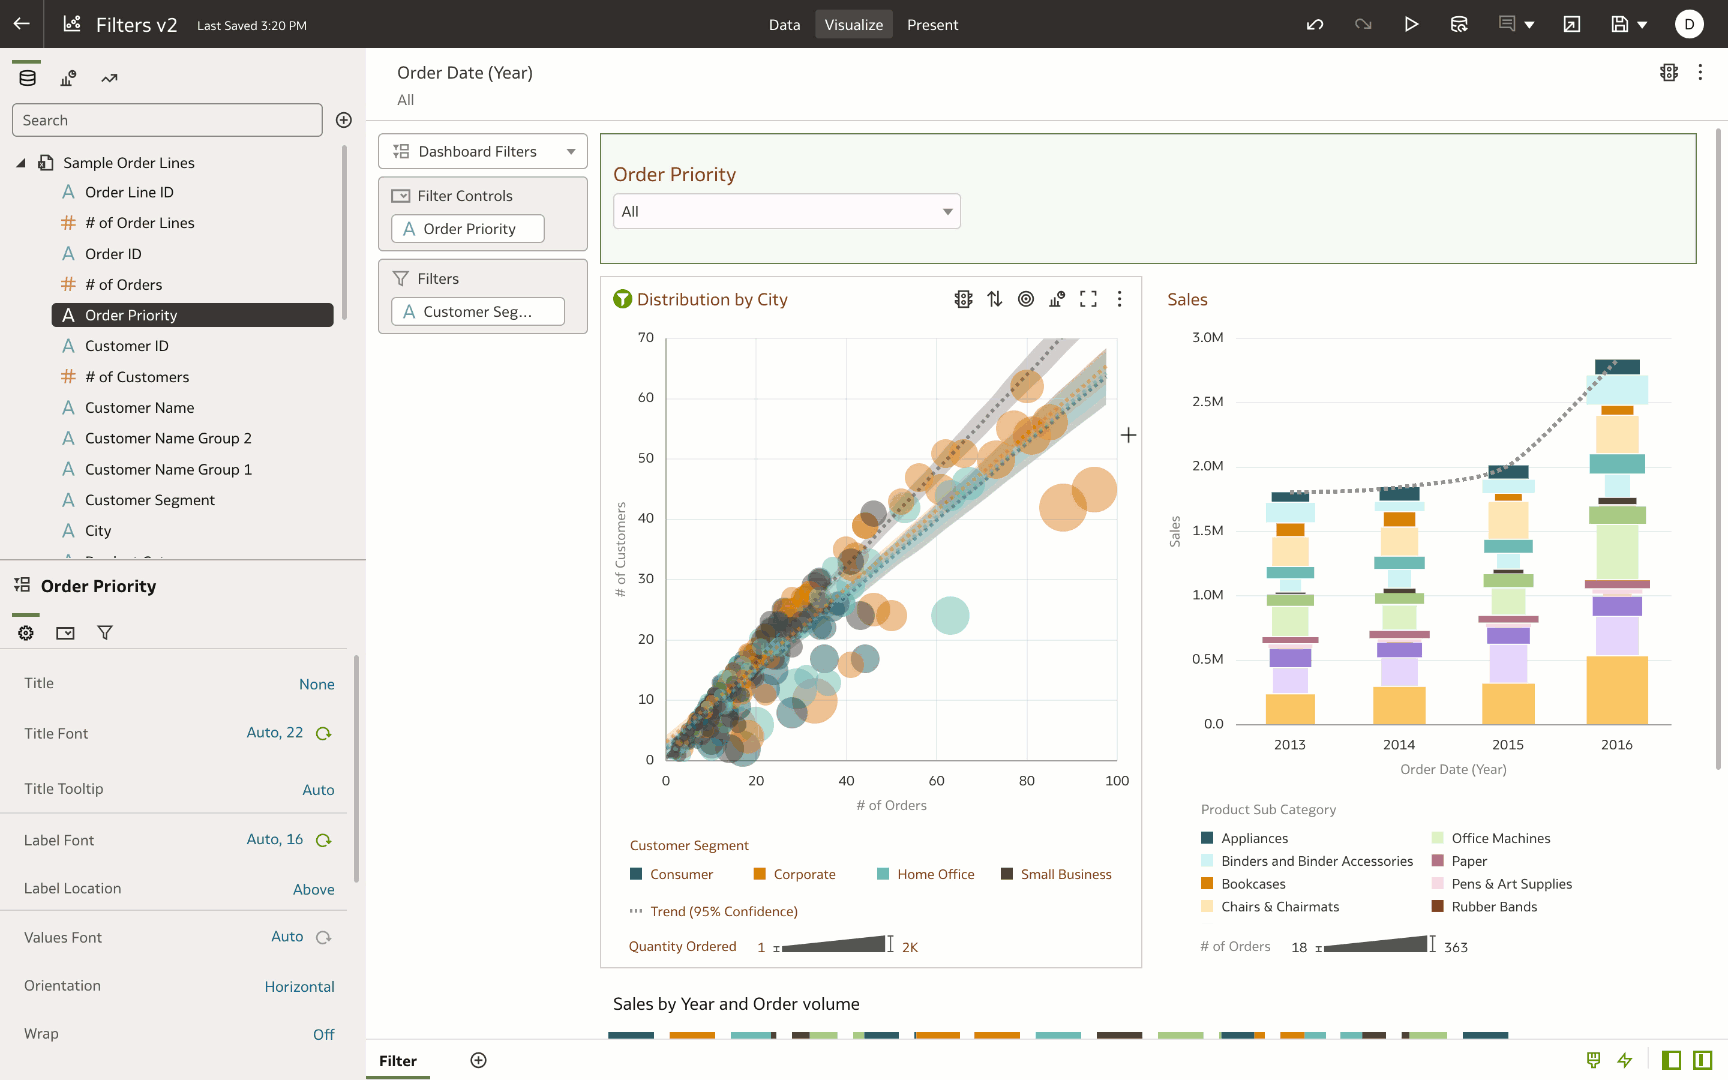Click the undo icon in the header
This screenshot has height=1080, width=1728.
(x=1315, y=24)
